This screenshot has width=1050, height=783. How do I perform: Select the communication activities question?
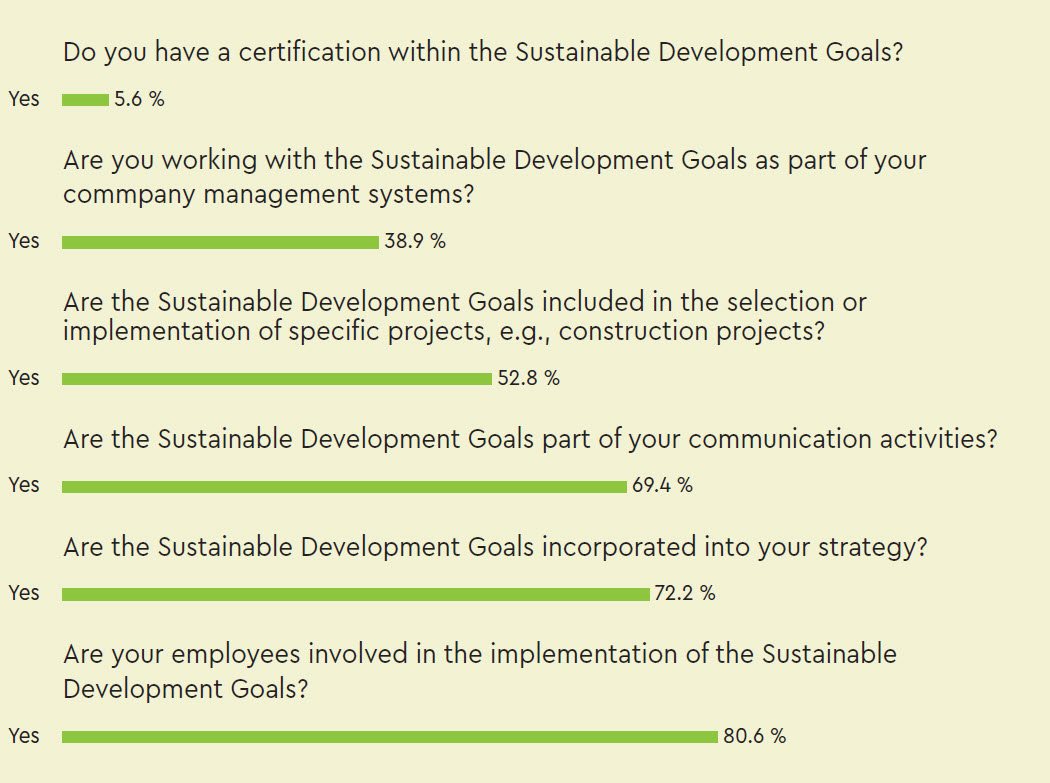(x=530, y=439)
